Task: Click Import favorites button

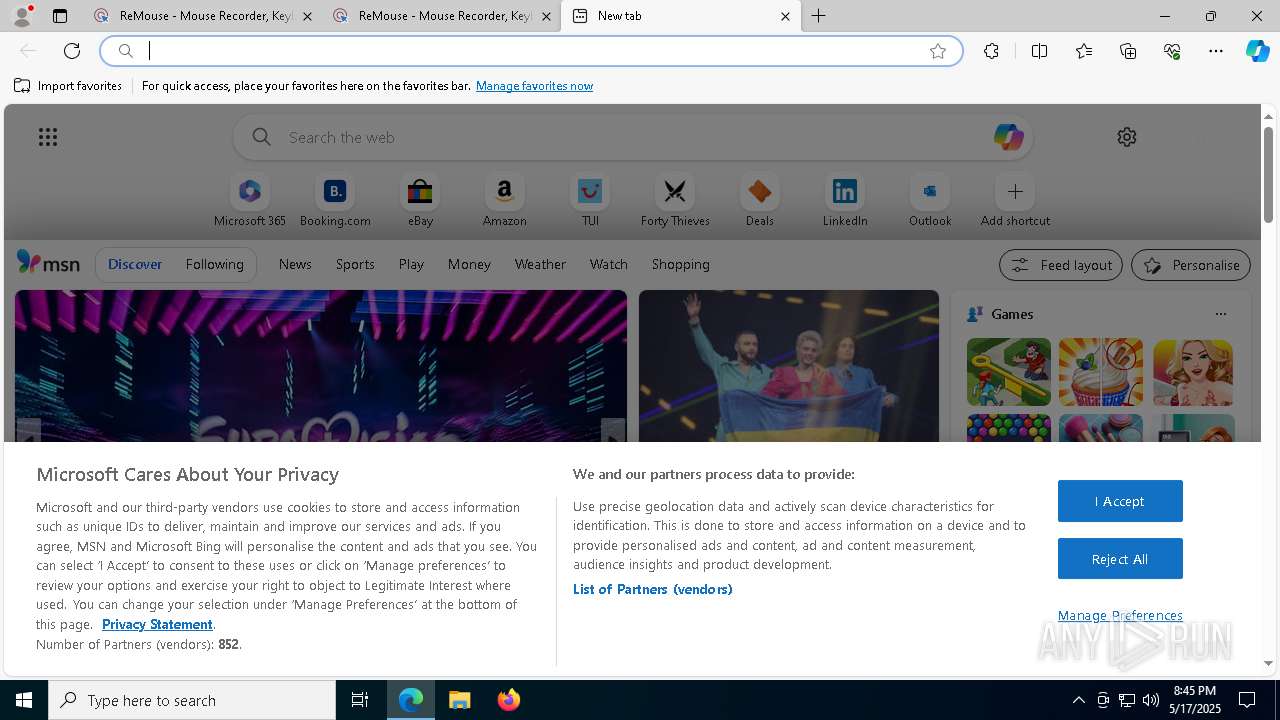Action: point(68,86)
